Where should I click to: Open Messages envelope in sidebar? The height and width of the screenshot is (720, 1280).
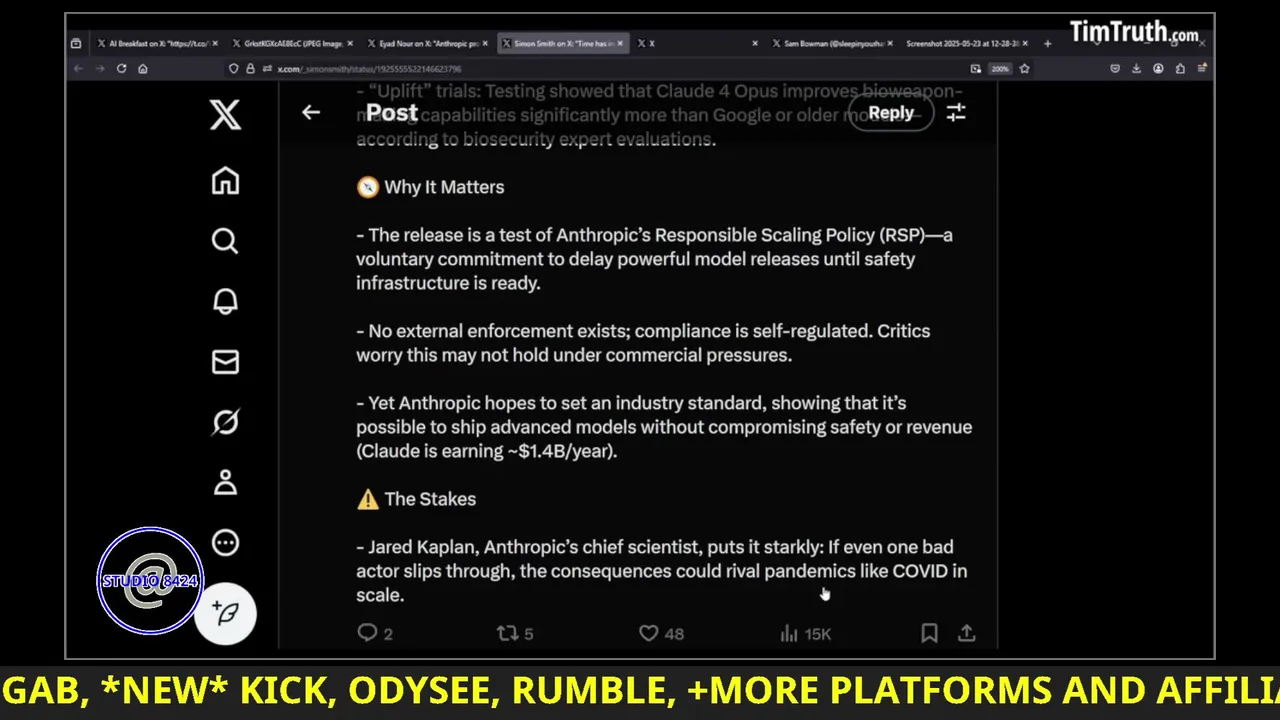pos(225,362)
